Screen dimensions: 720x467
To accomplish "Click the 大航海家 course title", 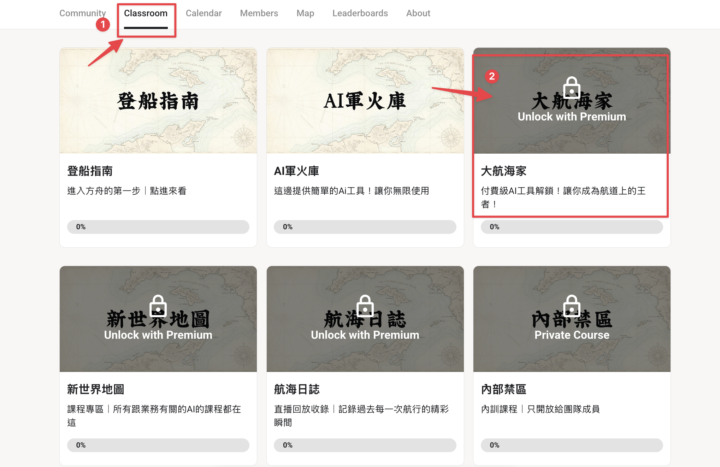I will 504,171.
